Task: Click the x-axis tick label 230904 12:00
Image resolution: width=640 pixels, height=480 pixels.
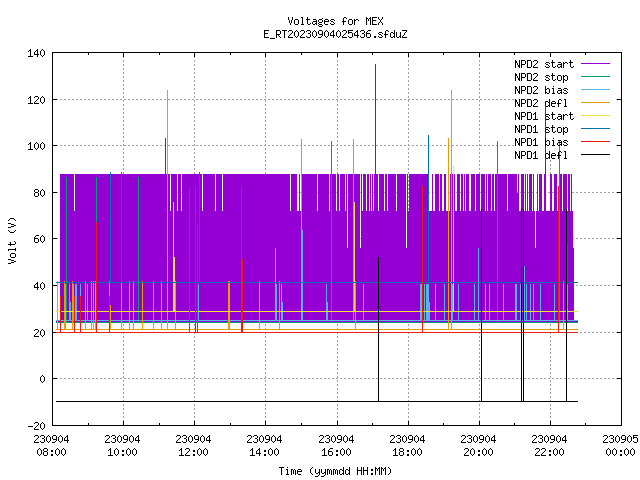Action: [x=193, y=446]
